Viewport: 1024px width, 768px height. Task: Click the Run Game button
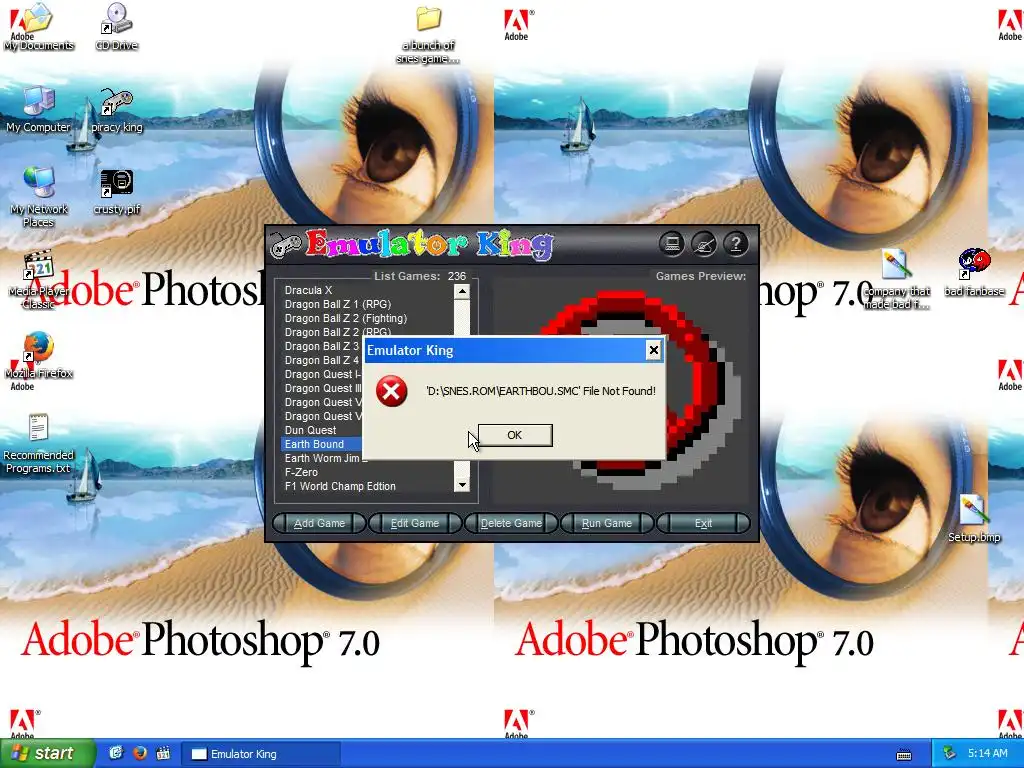pyautogui.click(x=607, y=523)
